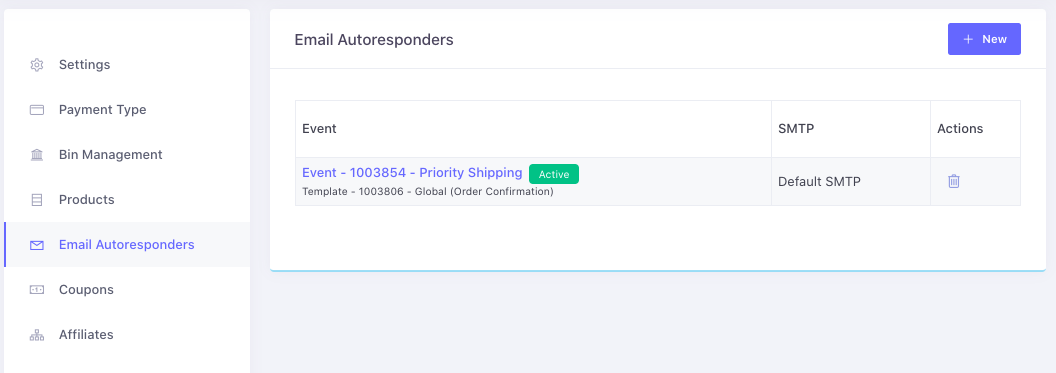1056x373 pixels.
Task: Click the green Active status badge
Action: [554, 174]
